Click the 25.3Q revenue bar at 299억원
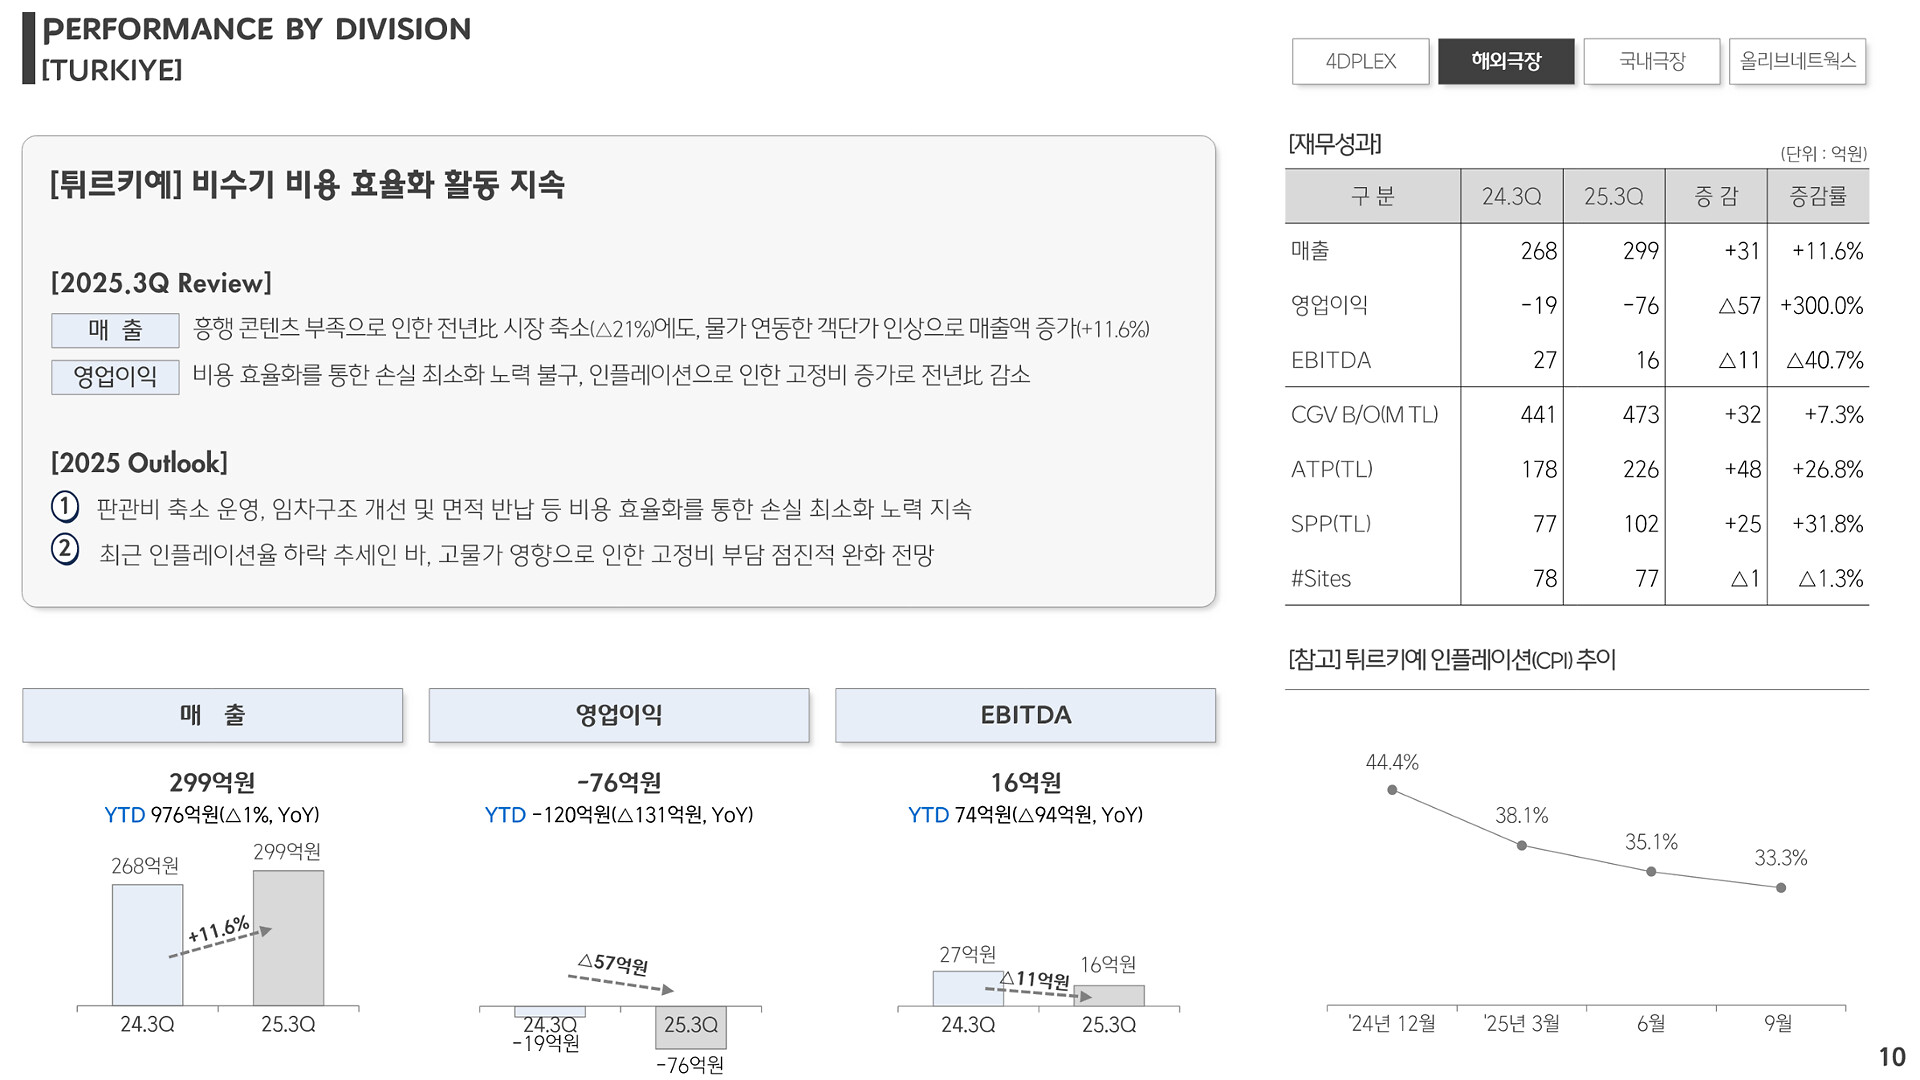Image resolution: width=1920 pixels, height=1080 pixels. tap(288, 938)
